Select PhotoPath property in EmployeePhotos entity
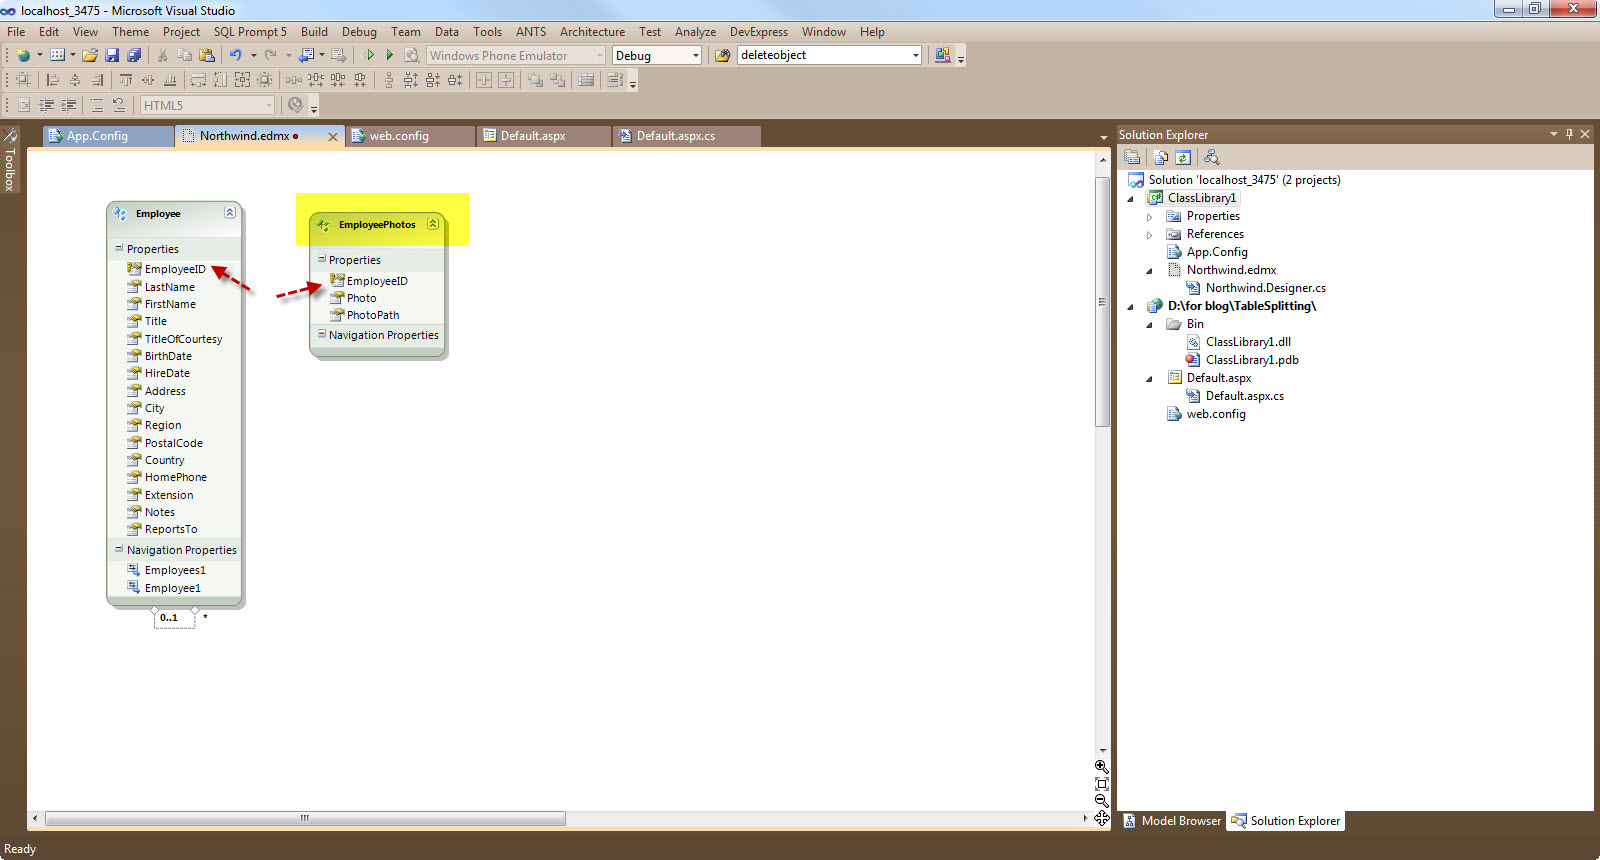Screen dimensions: 1600x860 [372, 315]
